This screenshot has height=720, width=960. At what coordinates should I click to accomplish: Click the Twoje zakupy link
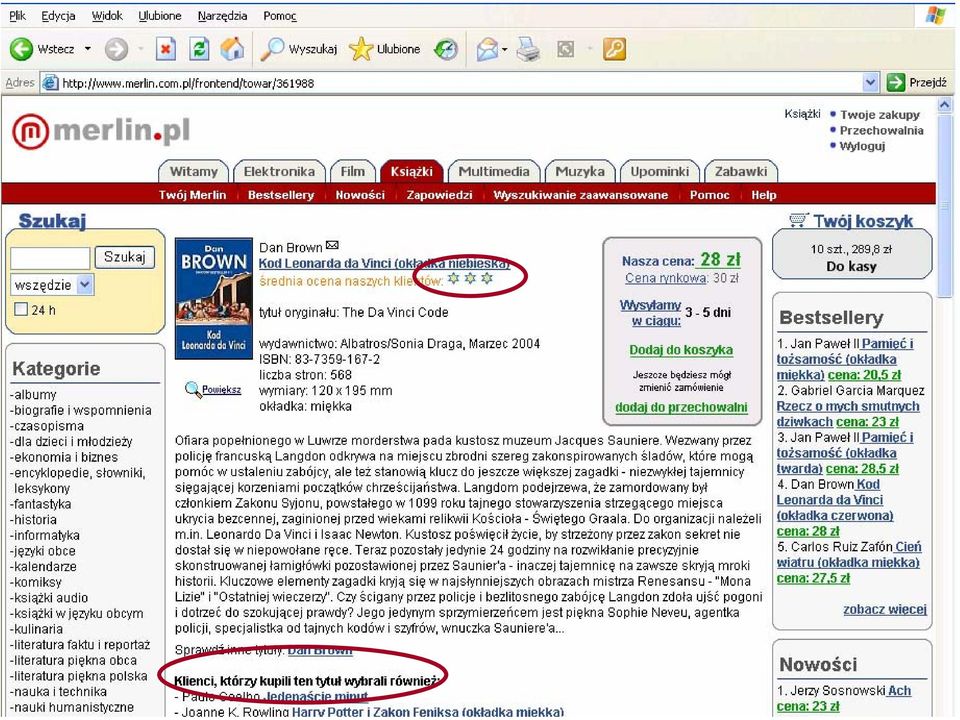pos(880,114)
